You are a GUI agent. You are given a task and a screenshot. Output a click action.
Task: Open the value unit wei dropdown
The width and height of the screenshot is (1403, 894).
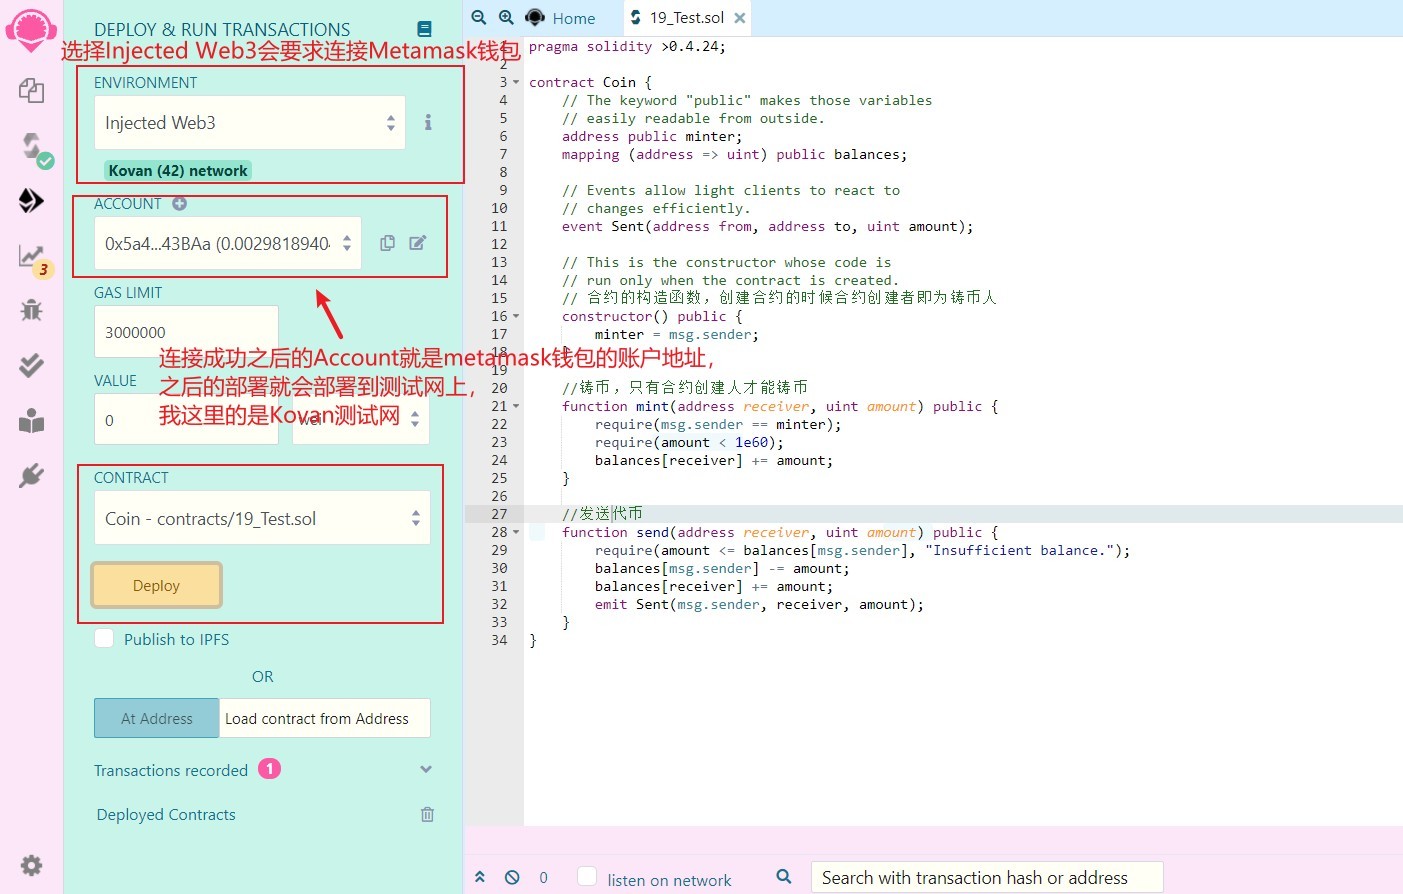click(361, 420)
